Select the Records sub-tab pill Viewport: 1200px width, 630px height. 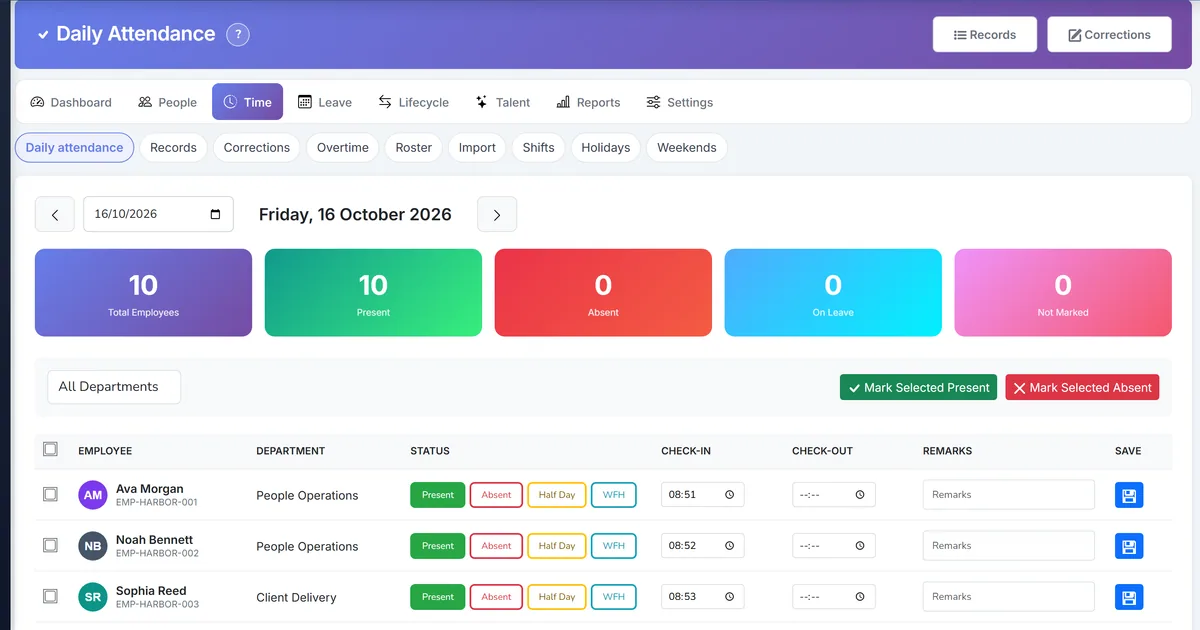[x=173, y=147]
